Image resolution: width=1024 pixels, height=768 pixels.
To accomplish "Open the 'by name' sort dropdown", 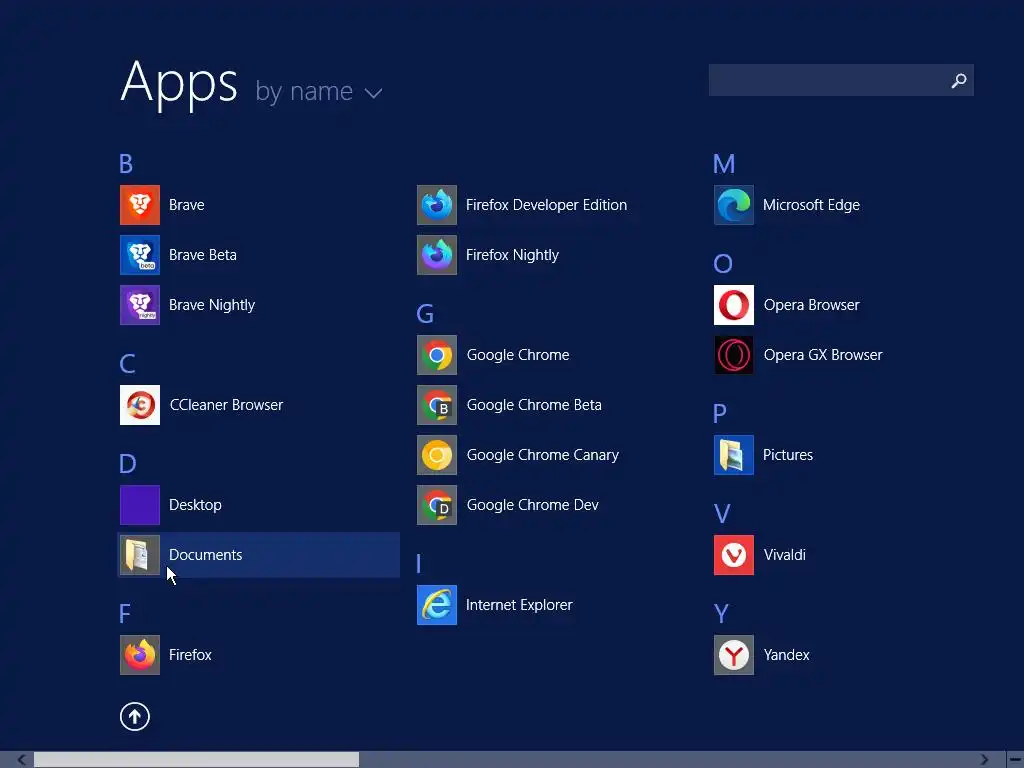I will (319, 91).
